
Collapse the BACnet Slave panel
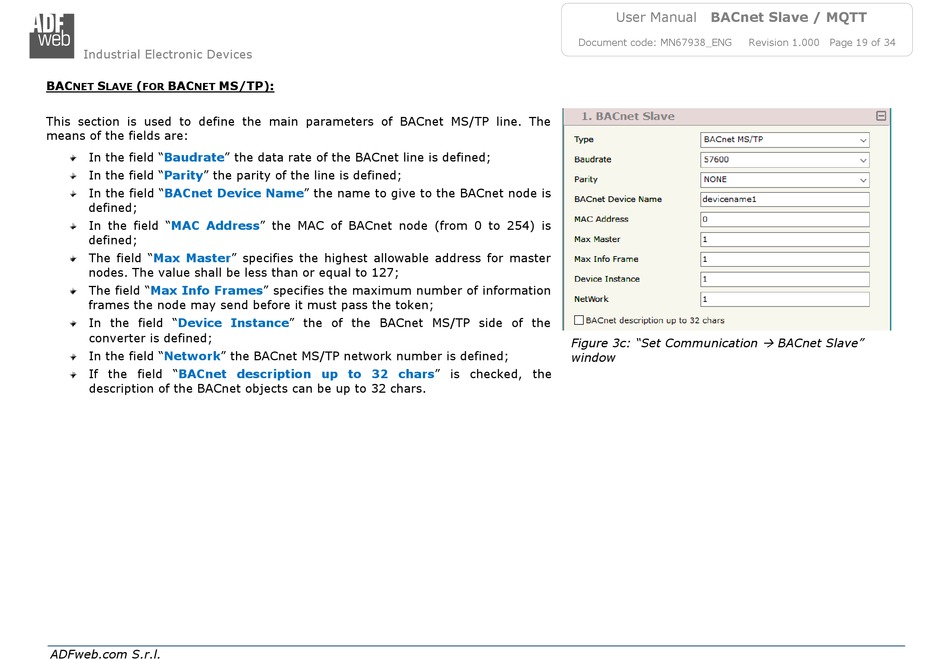pos(881,116)
